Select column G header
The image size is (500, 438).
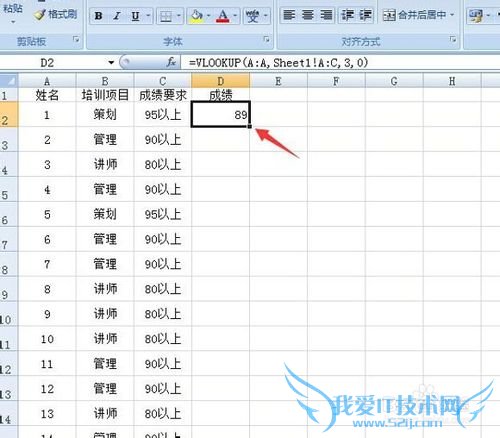coord(394,81)
